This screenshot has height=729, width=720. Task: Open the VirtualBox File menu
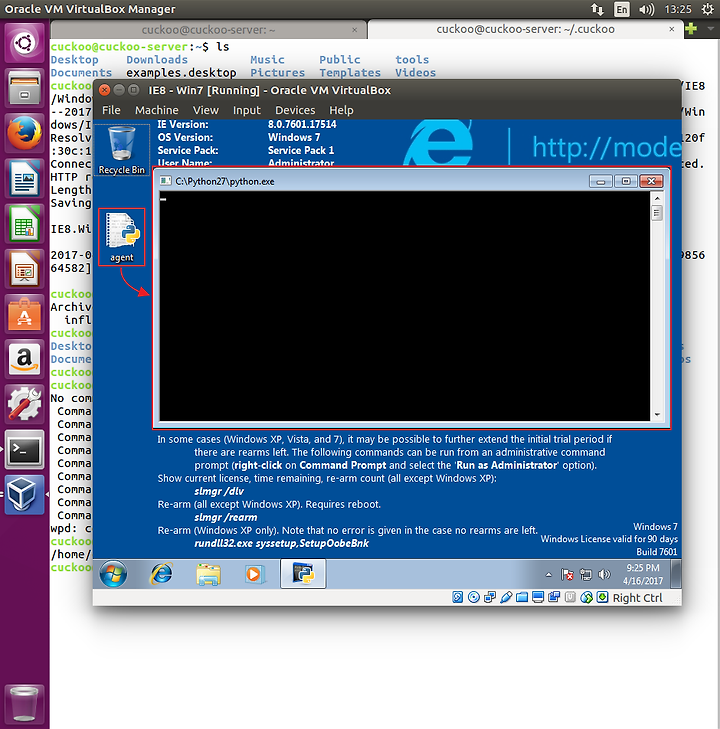click(x=111, y=110)
